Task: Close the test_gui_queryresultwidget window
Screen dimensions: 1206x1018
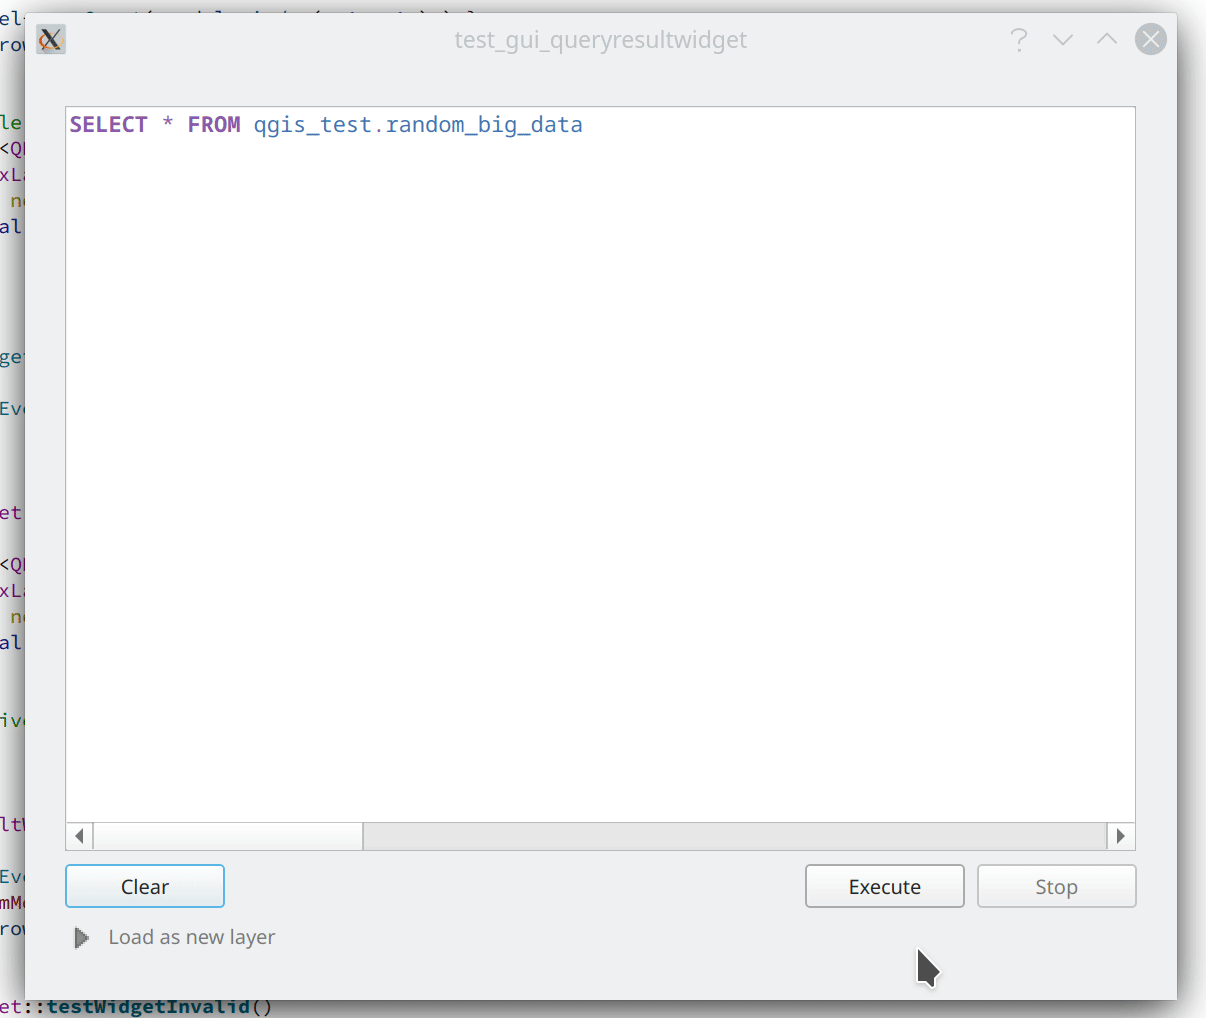Action: 1150,40
